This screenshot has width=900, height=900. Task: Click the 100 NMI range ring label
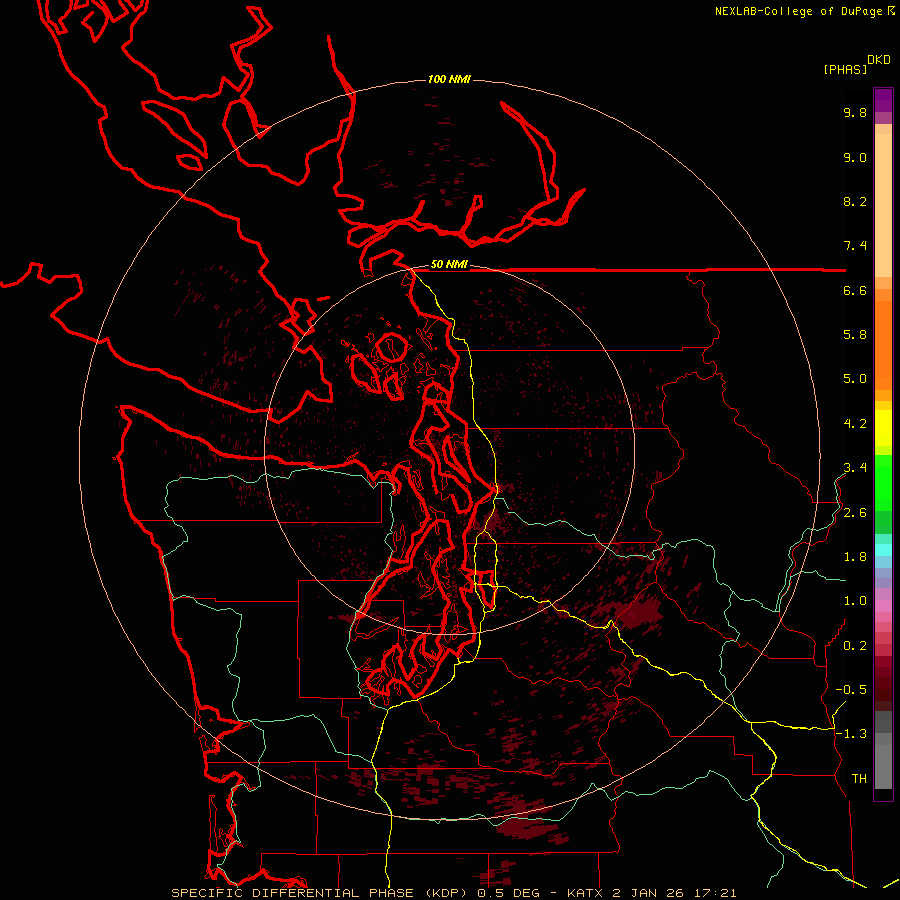pos(449,79)
